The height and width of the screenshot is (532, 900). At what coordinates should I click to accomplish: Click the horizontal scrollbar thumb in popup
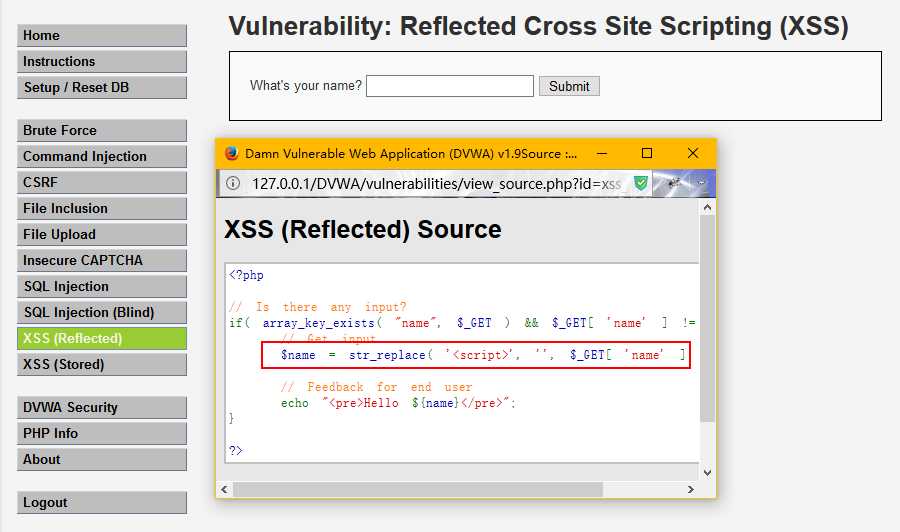pos(418,490)
